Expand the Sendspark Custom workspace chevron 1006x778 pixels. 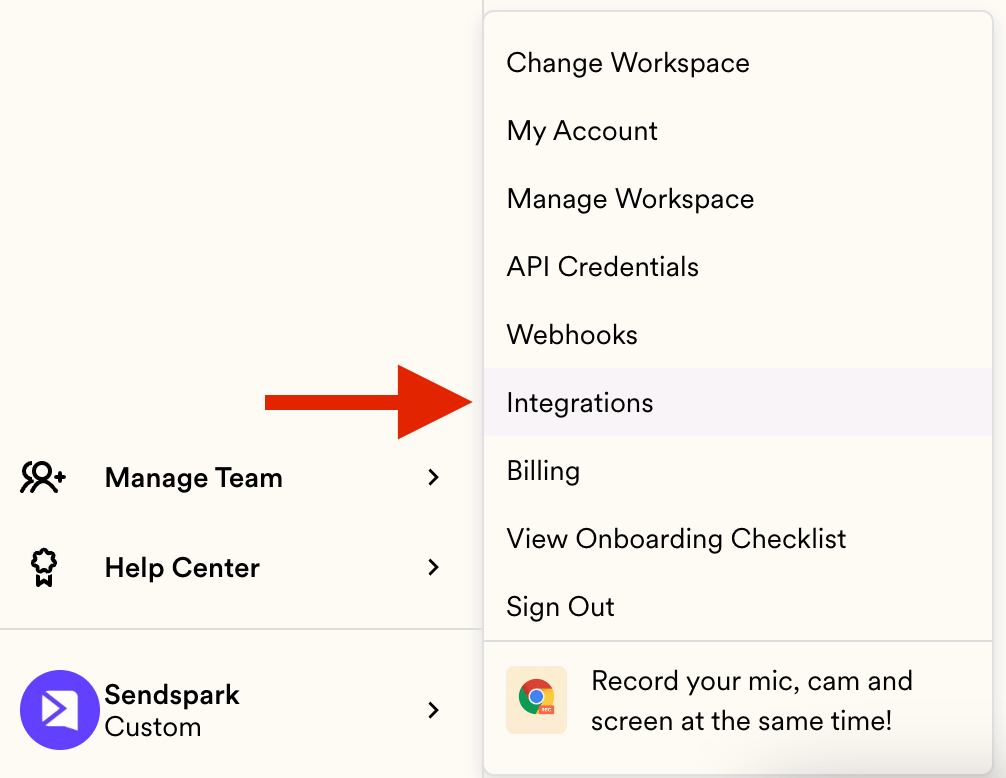434,710
